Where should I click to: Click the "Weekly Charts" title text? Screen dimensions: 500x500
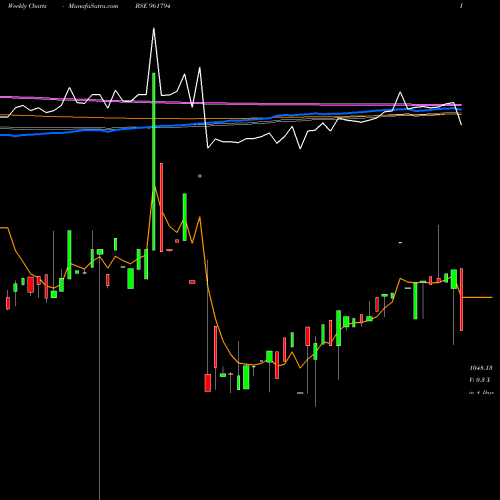coord(27,6)
